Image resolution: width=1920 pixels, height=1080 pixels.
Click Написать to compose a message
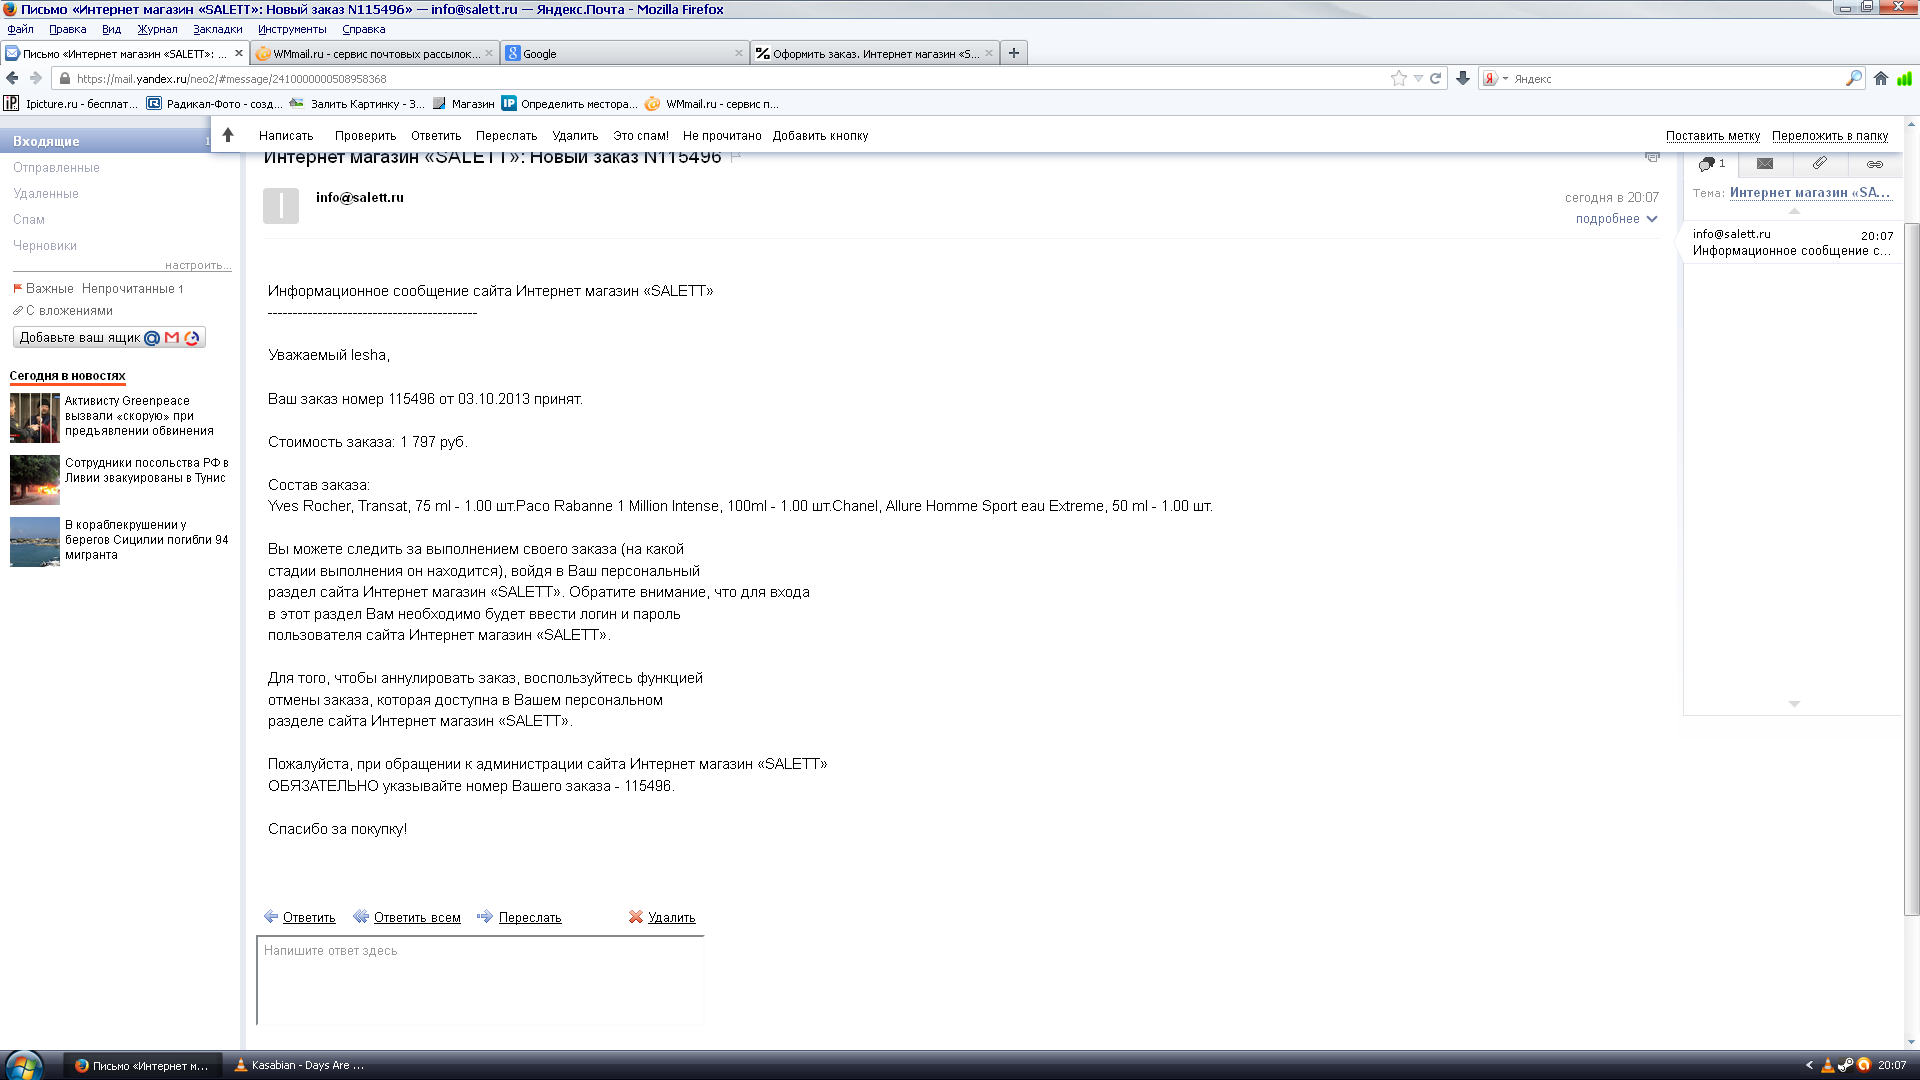click(286, 136)
